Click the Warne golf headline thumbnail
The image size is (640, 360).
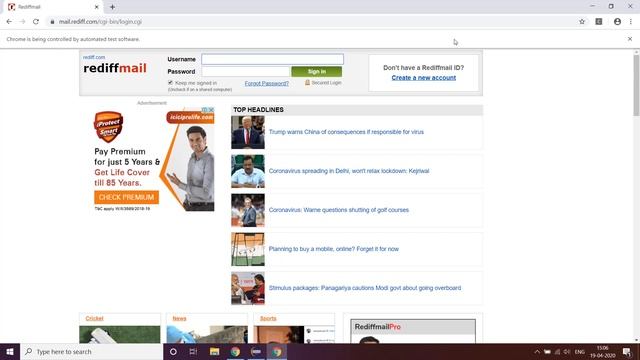tap(248, 210)
